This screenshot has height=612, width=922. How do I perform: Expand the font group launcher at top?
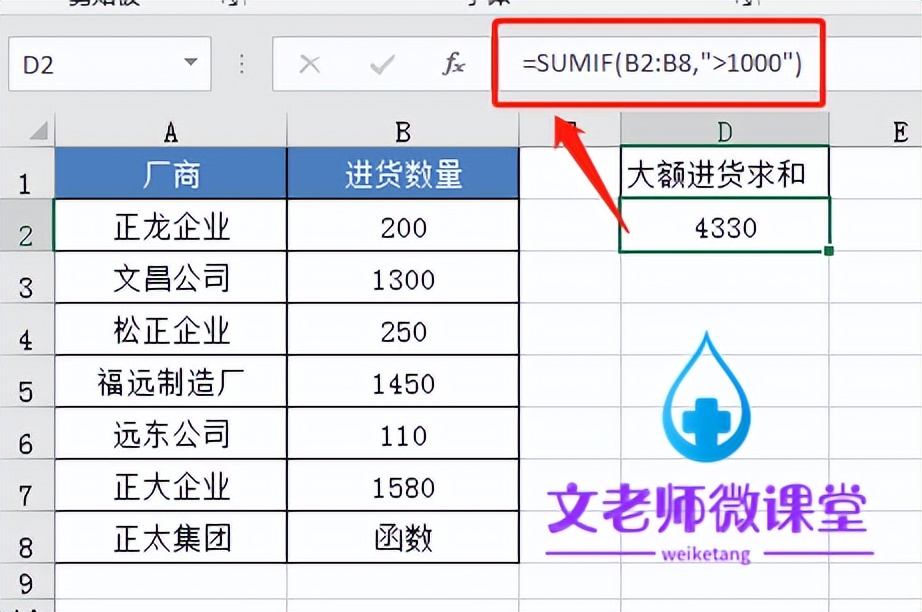pyautogui.click(x=232, y=4)
